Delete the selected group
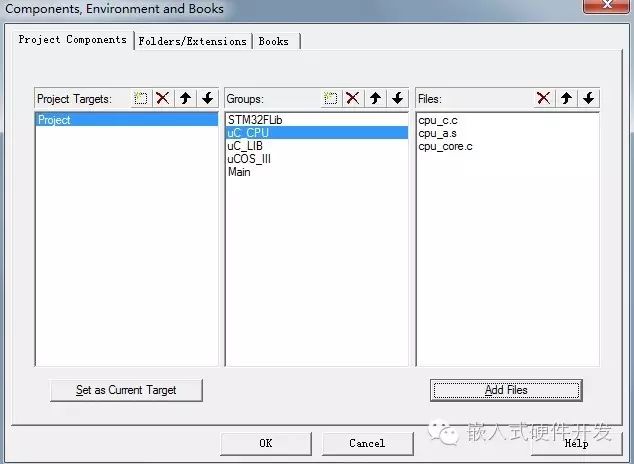Screen dimensions: 634x464 pos(353,98)
